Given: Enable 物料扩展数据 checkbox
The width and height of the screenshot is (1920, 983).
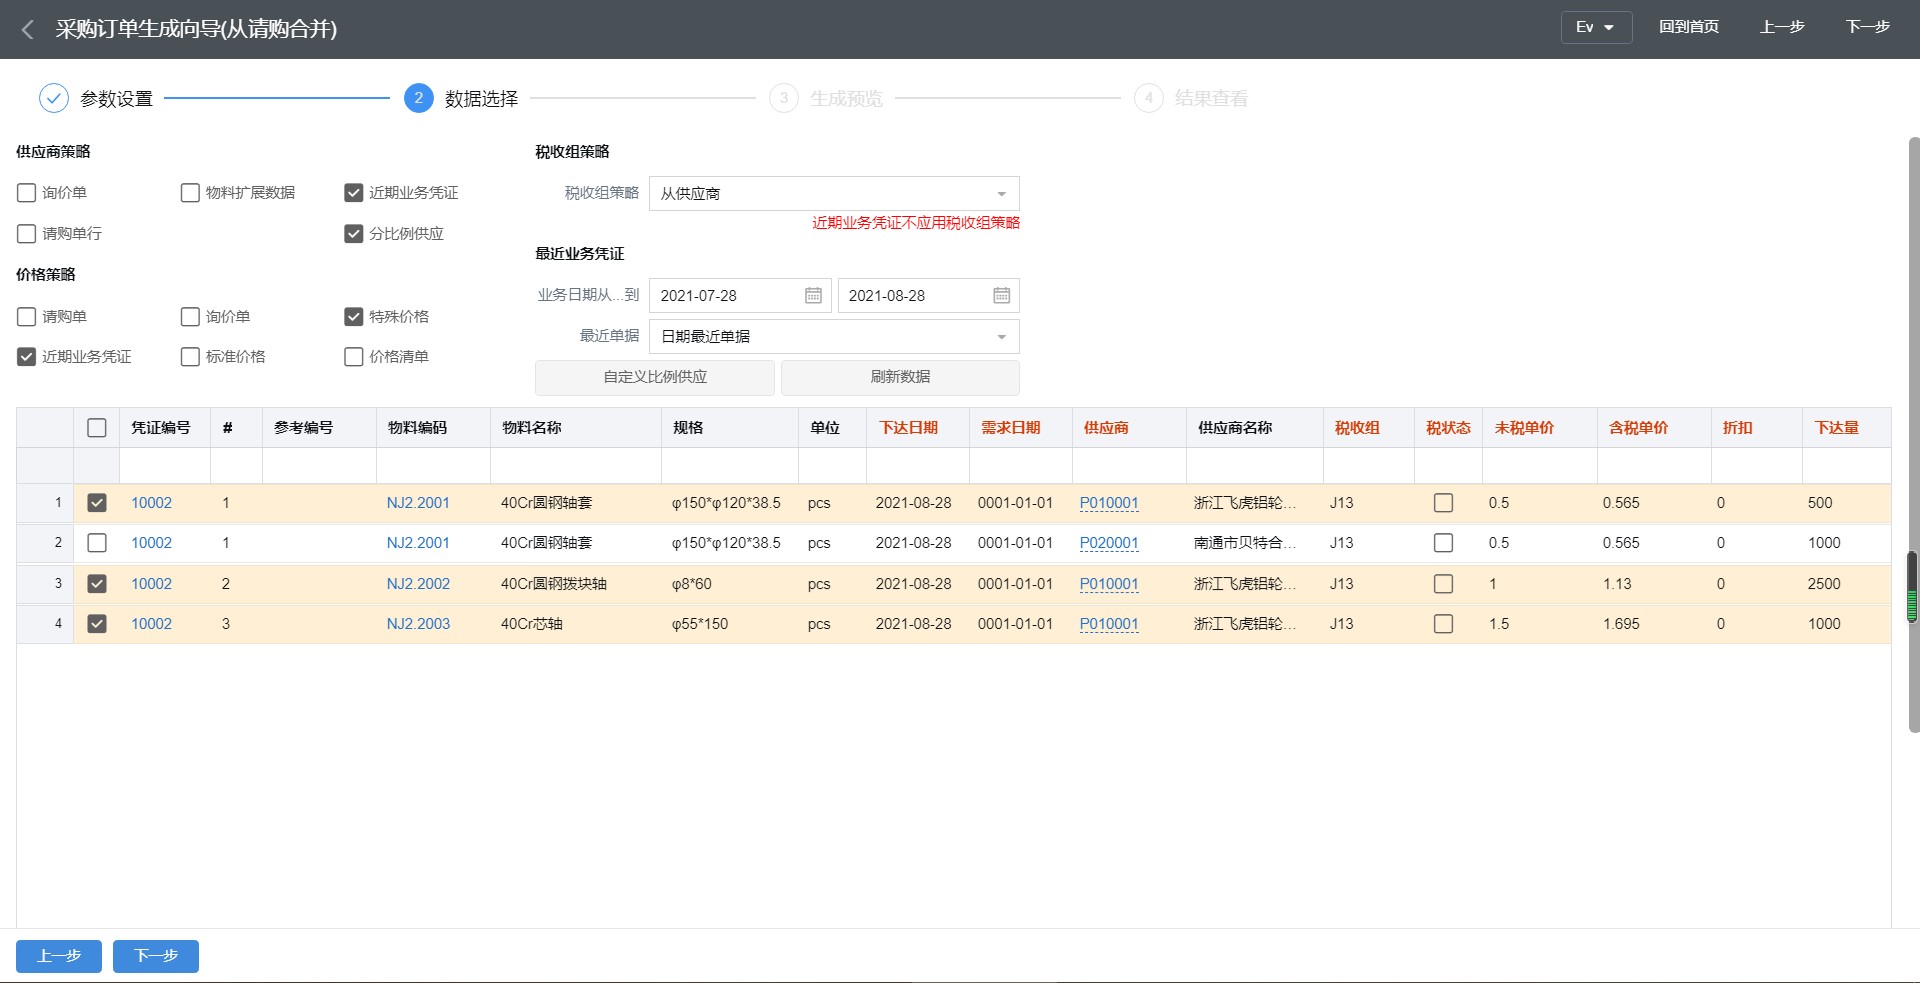Looking at the screenshot, I should 190,193.
